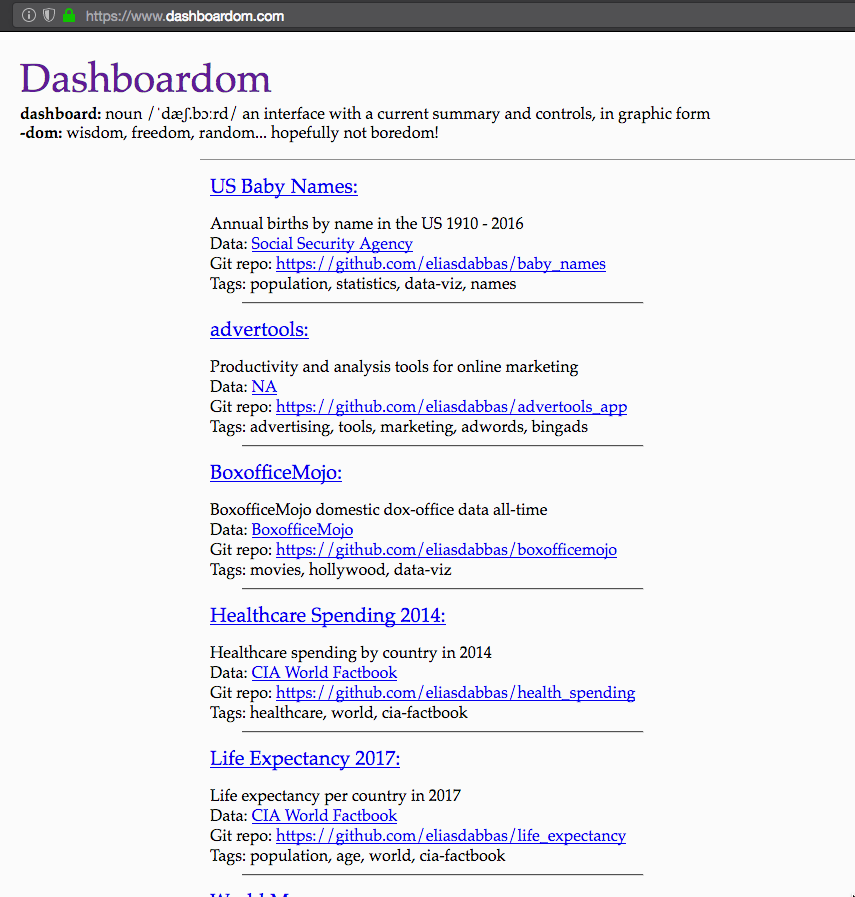The image size is (855, 897).
Task: Click 'Productivity and analysis tools for online marketing' text
Action: point(394,366)
